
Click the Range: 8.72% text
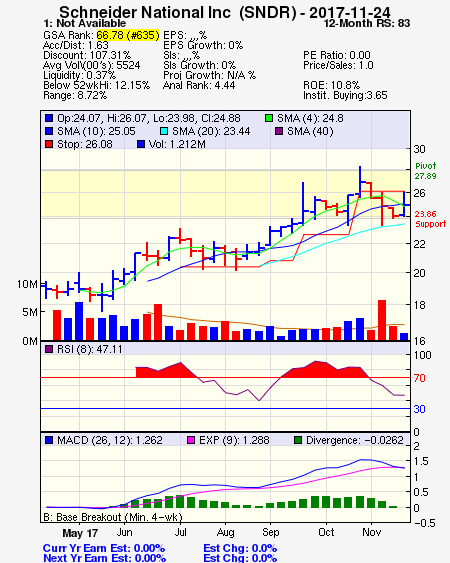75,96
